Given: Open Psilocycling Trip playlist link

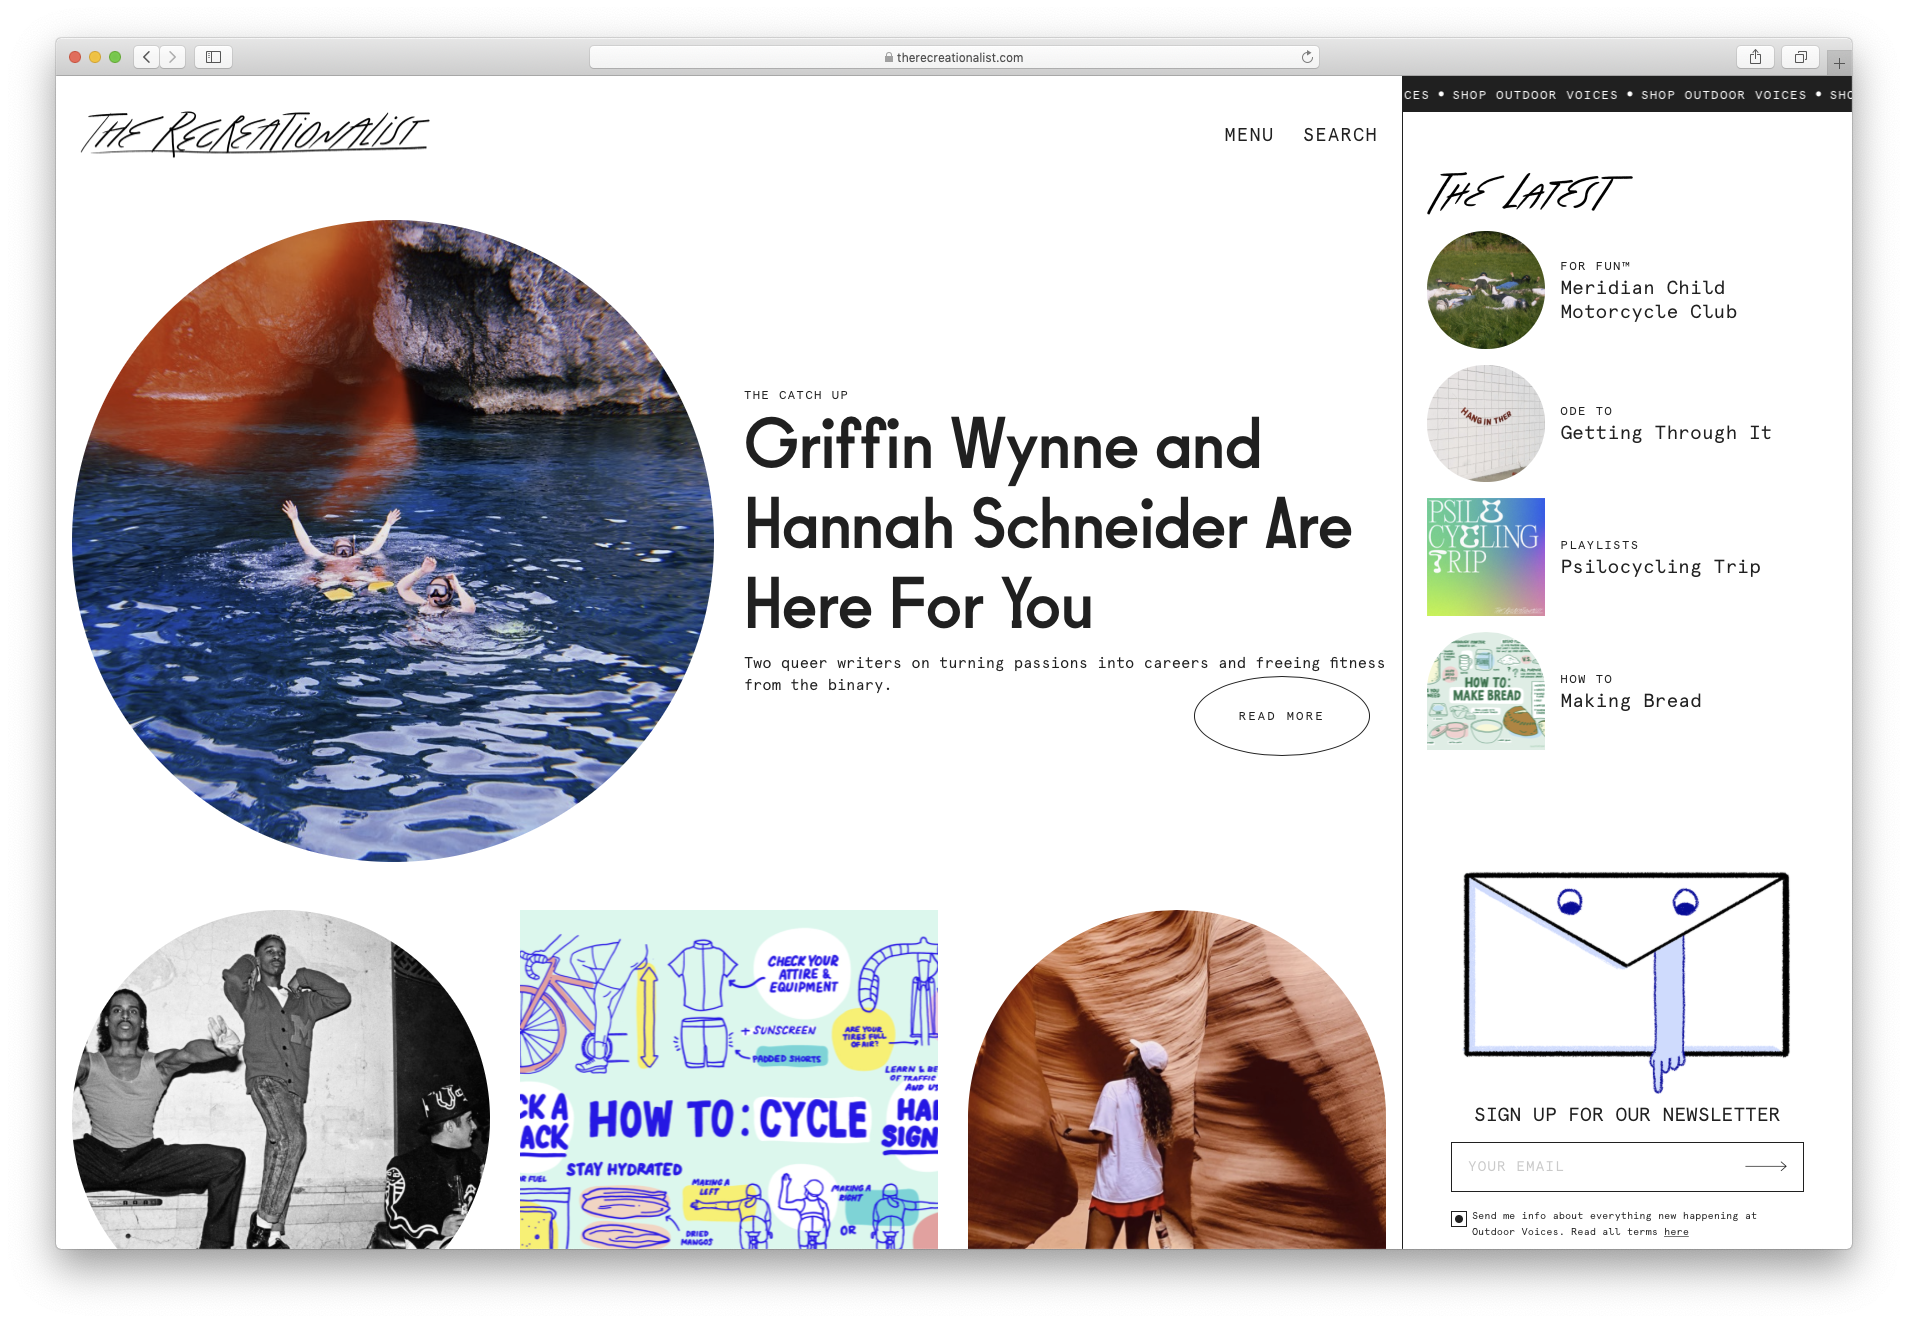Looking at the screenshot, I should coord(1660,567).
